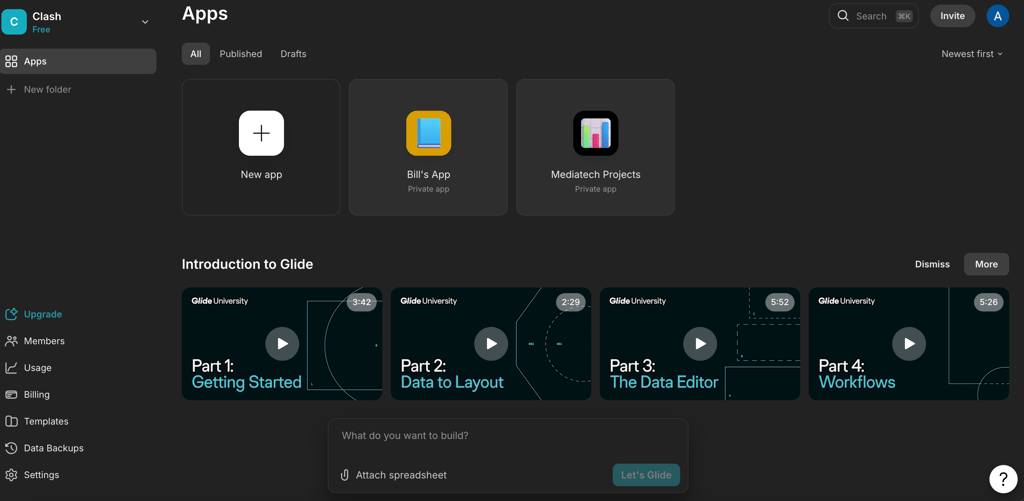The height and width of the screenshot is (501, 1024).
Task: Click the Getting Started thumbnail title
Action: pos(246,383)
